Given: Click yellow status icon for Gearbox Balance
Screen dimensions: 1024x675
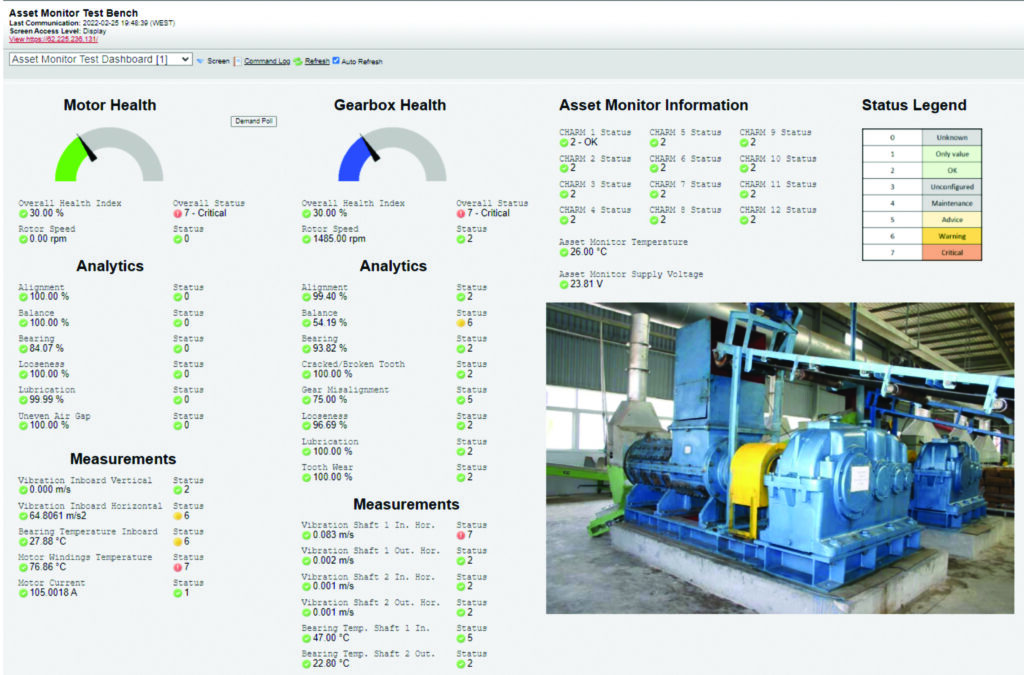Looking at the screenshot, I should (x=462, y=323).
